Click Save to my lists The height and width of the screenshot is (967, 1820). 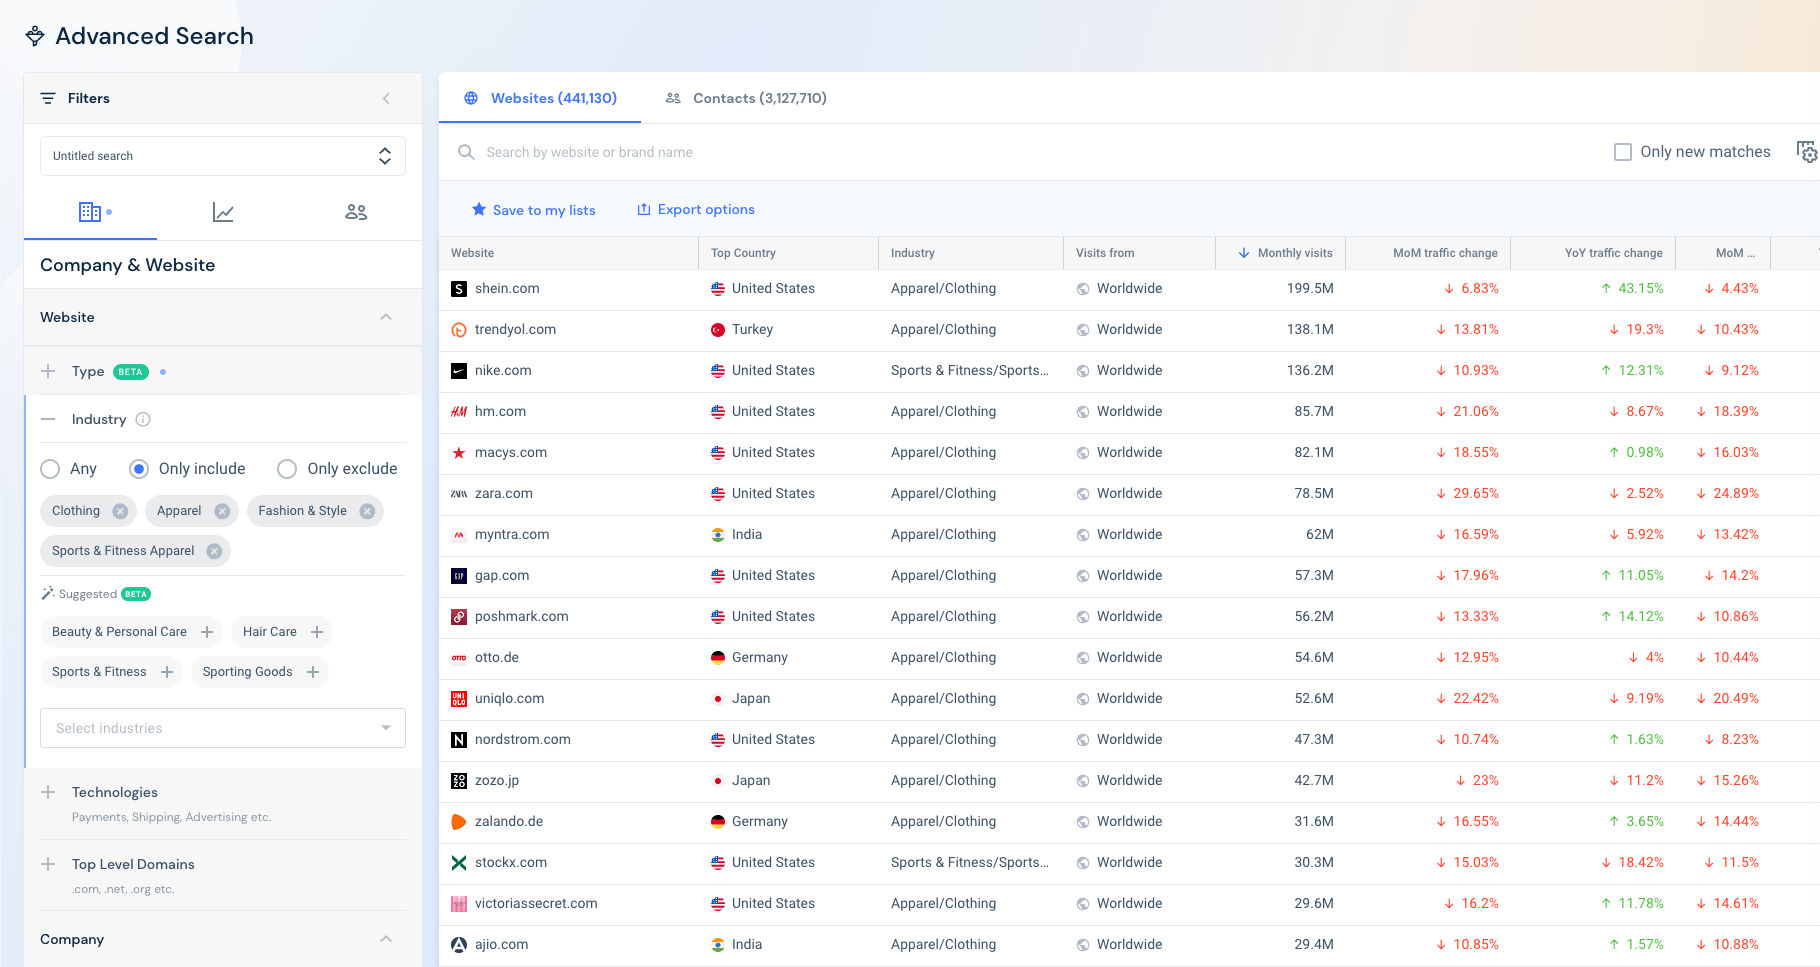click(534, 210)
